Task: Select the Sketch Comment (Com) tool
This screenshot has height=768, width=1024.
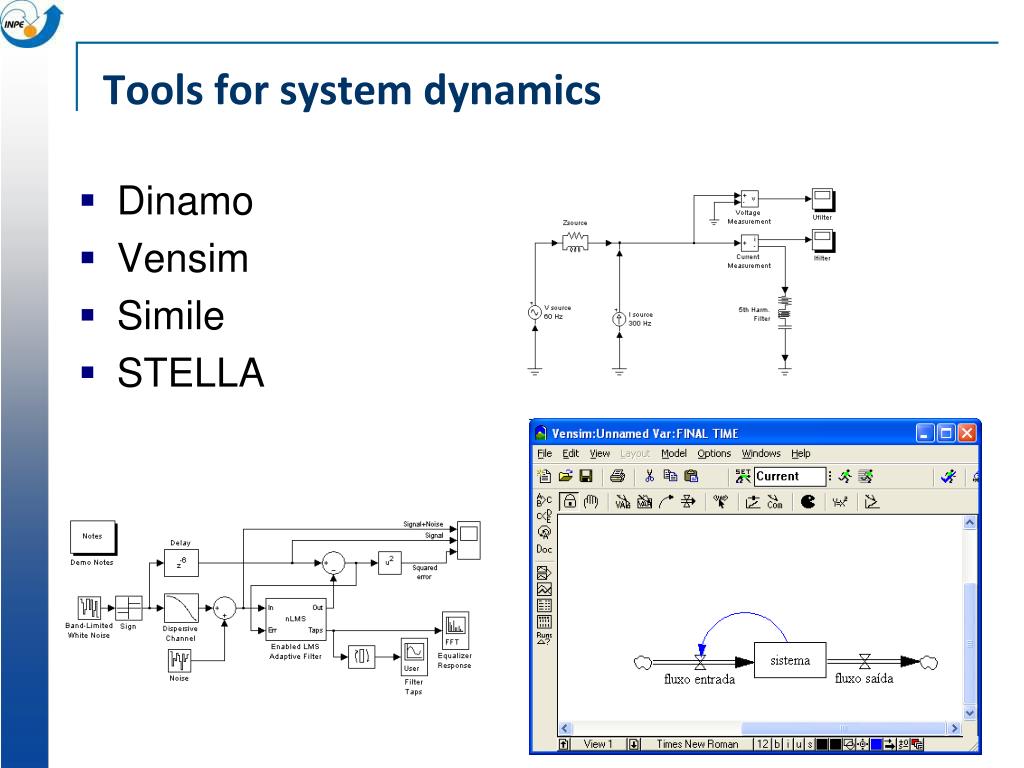Action: coord(775,502)
